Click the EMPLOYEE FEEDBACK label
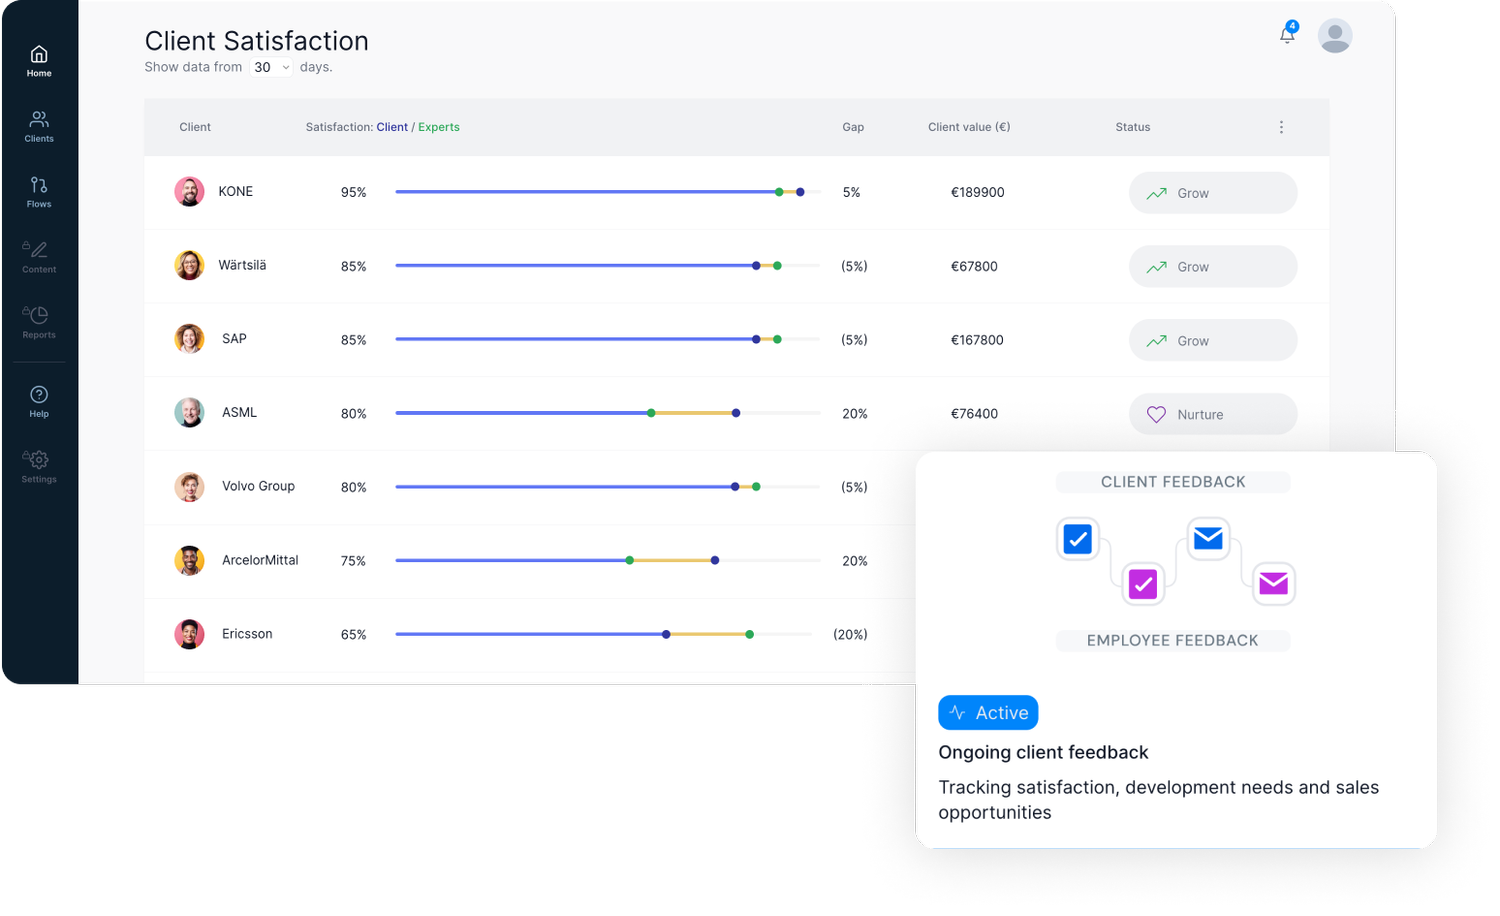 tap(1173, 640)
